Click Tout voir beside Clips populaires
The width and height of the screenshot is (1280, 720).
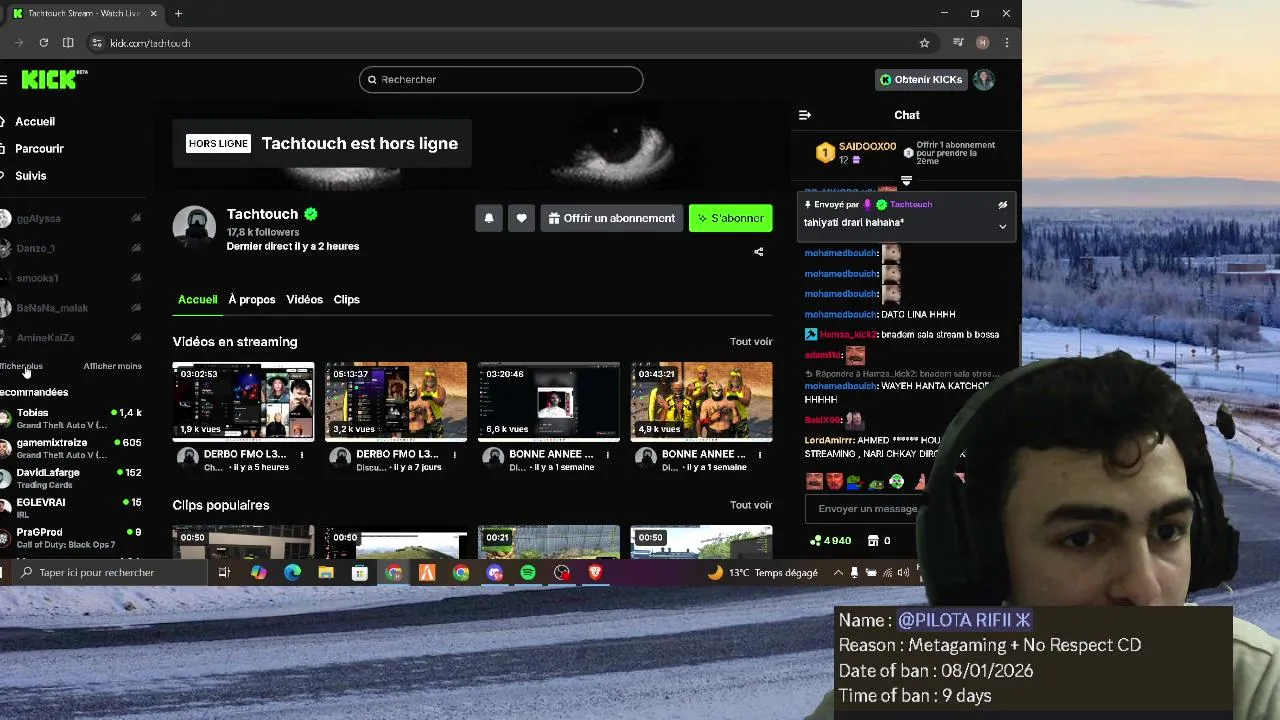(751, 505)
